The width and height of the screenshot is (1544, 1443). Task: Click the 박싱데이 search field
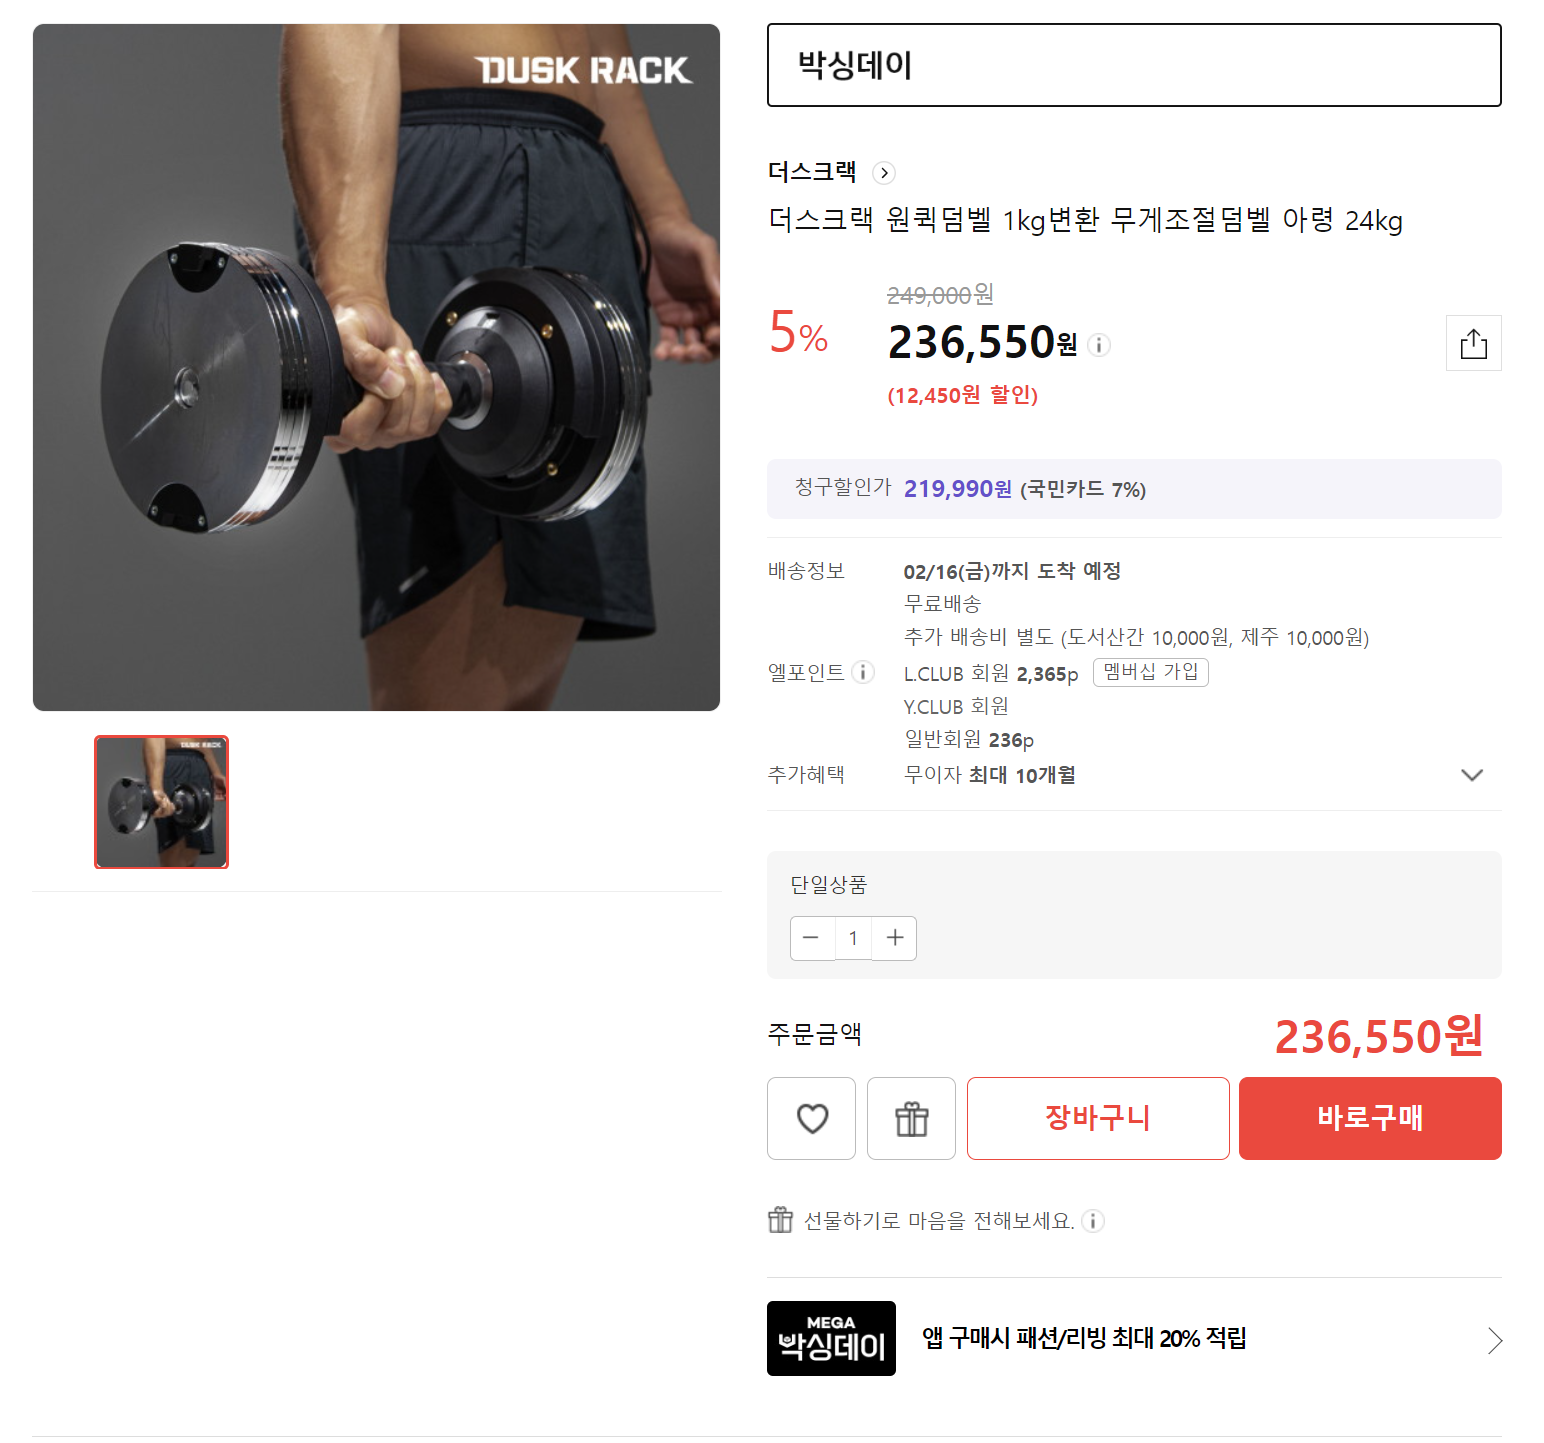point(1133,65)
